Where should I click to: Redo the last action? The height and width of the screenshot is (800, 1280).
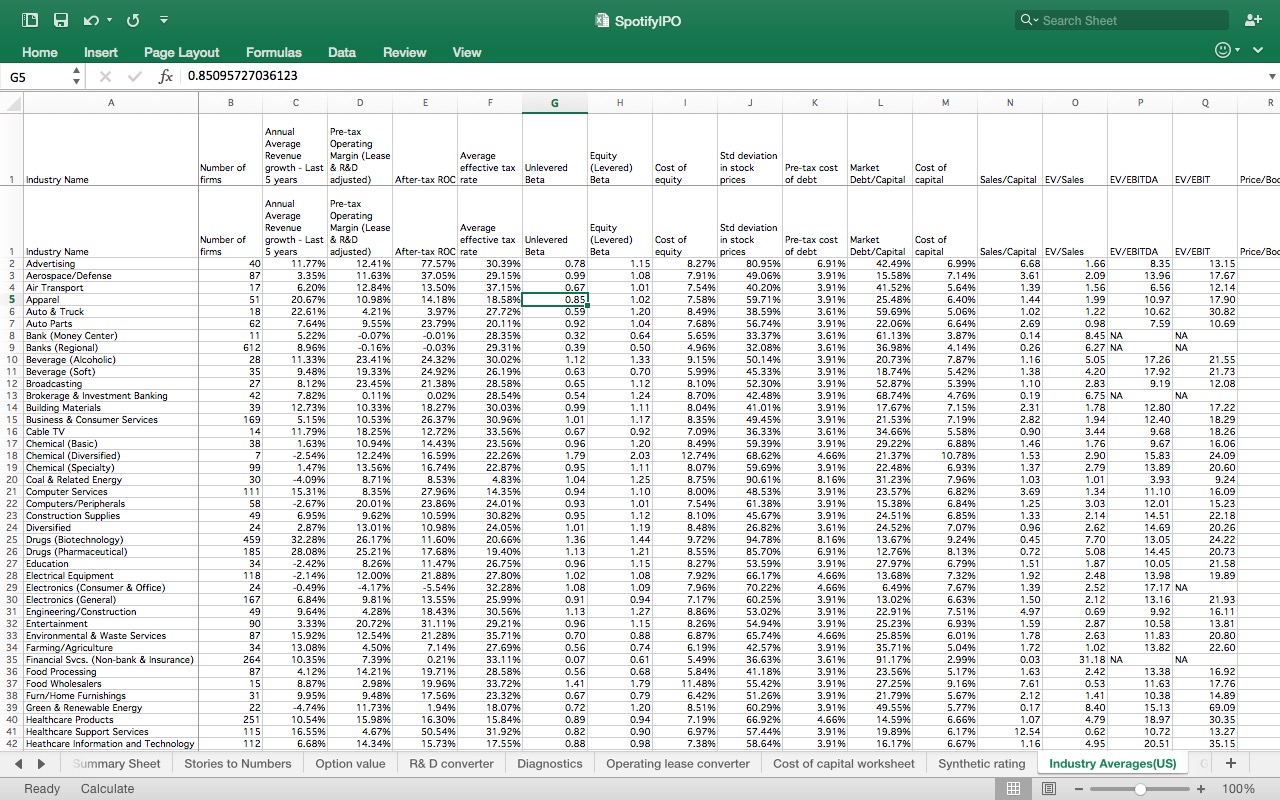(131, 19)
